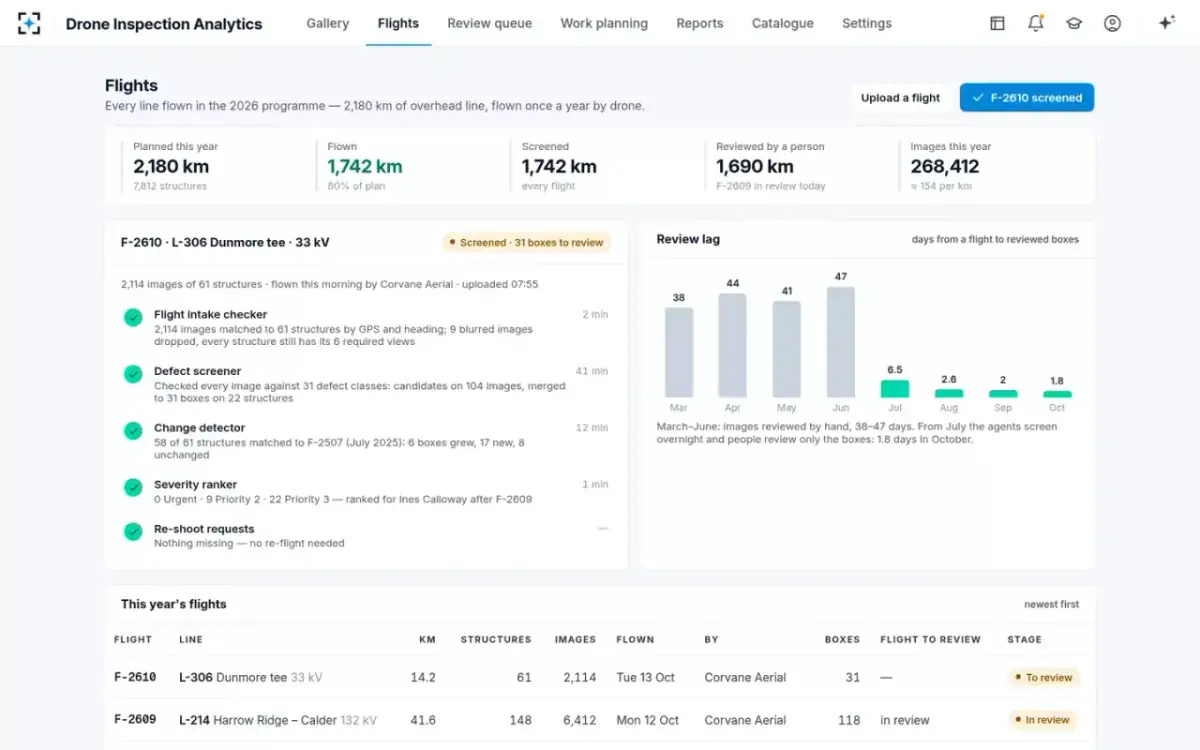The height and width of the screenshot is (750, 1200).
Task: Open the user account icon
Action: pos(1112,23)
